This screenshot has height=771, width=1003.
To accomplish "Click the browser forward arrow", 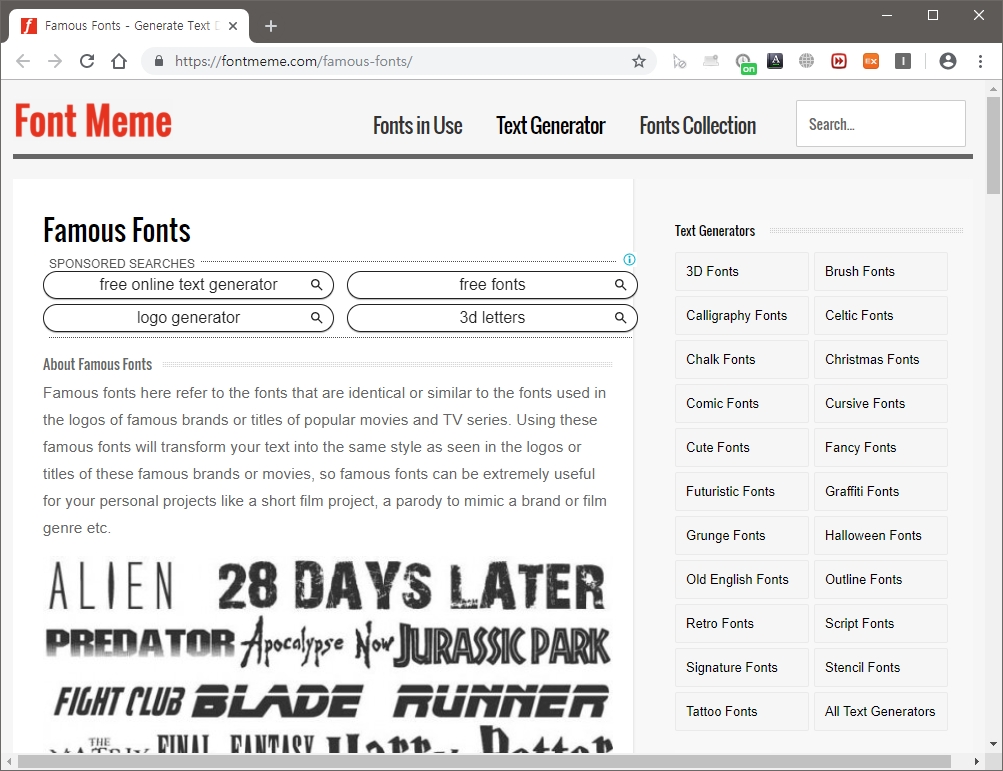I will pos(55,61).
